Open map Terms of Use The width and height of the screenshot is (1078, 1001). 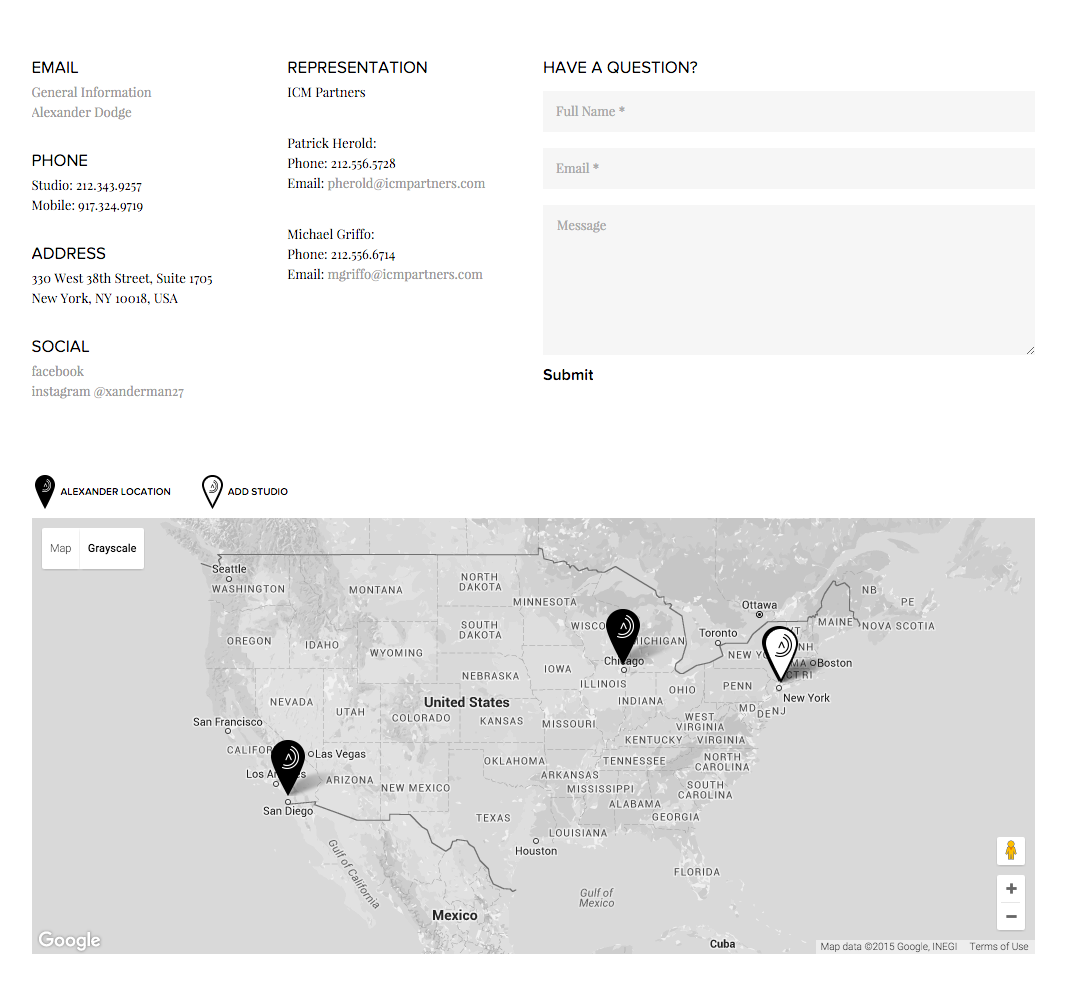(x=998, y=947)
